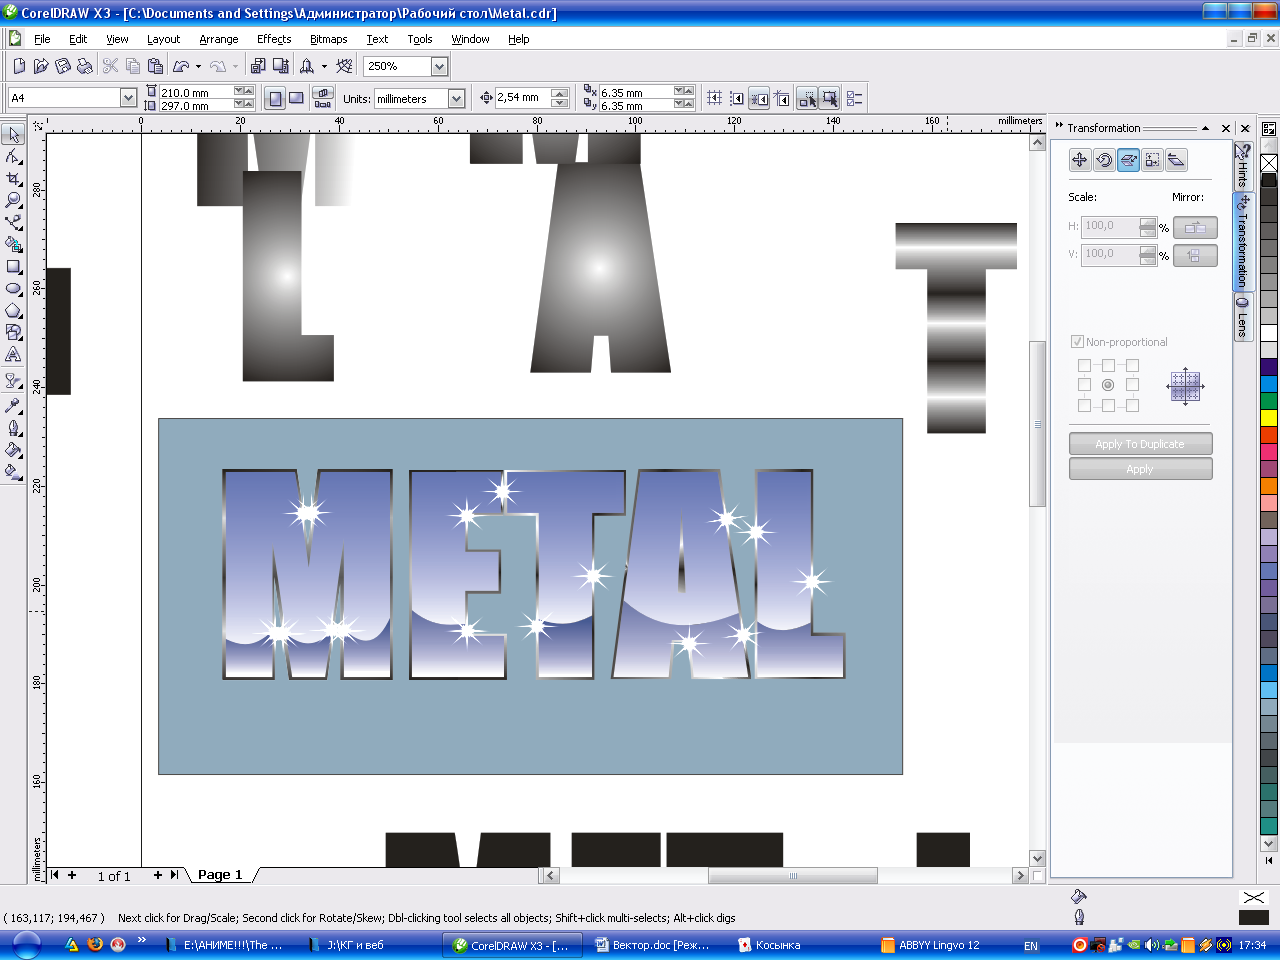Image resolution: width=1280 pixels, height=960 pixels.
Task: Open the zoom level 250% dropdown
Action: 439,66
